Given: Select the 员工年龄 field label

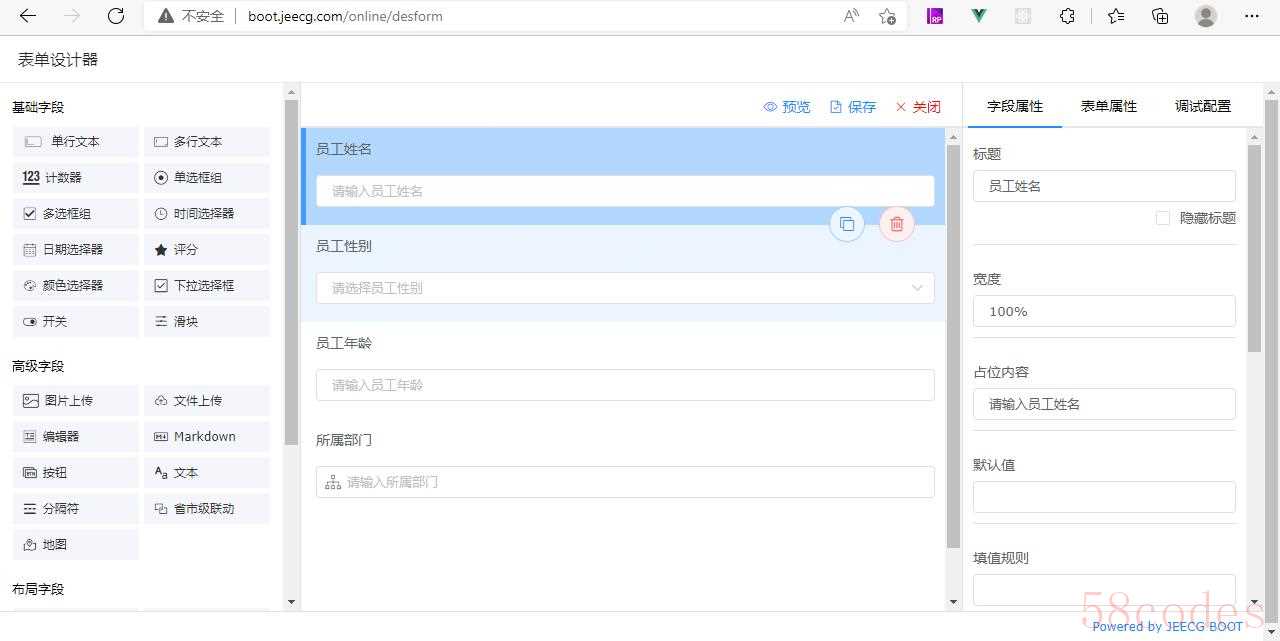Looking at the screenshot, I should click(344, 343).
